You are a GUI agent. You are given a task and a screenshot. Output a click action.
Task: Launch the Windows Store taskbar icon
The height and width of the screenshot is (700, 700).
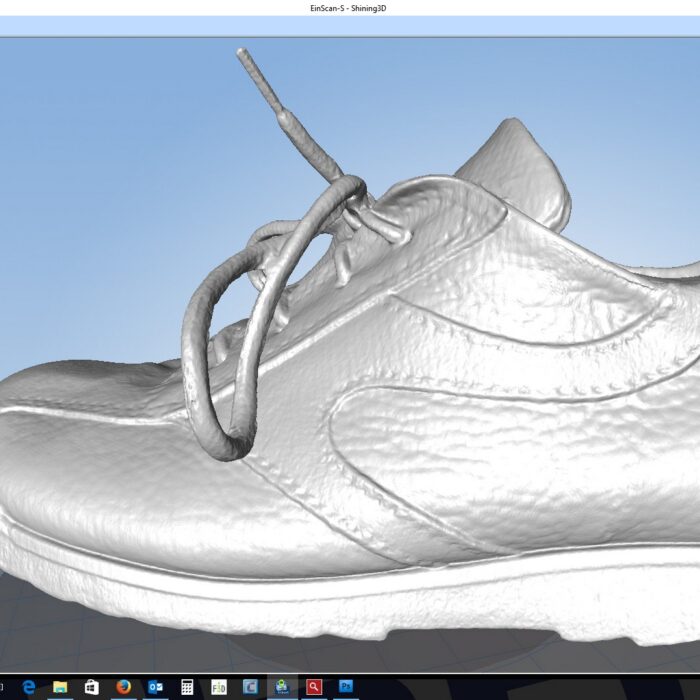pyautogui.click(x=92, y=687)
